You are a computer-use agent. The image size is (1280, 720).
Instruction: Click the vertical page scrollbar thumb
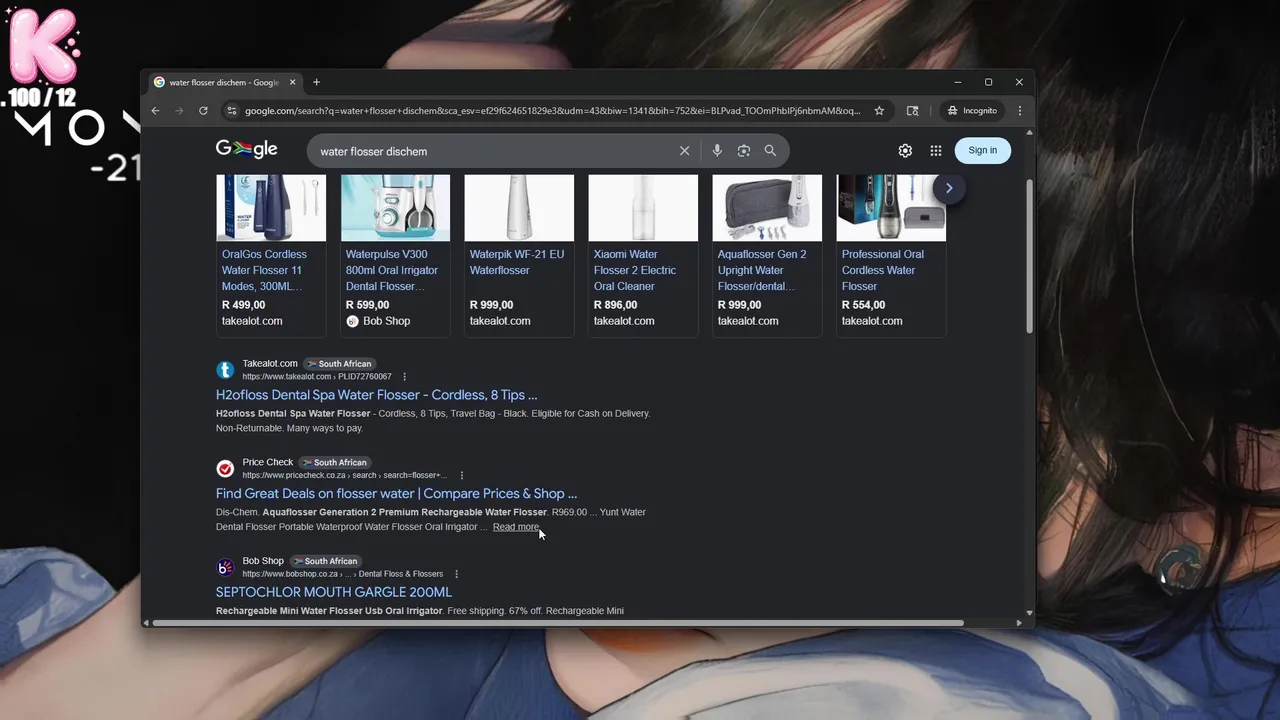pos(1029,256)
